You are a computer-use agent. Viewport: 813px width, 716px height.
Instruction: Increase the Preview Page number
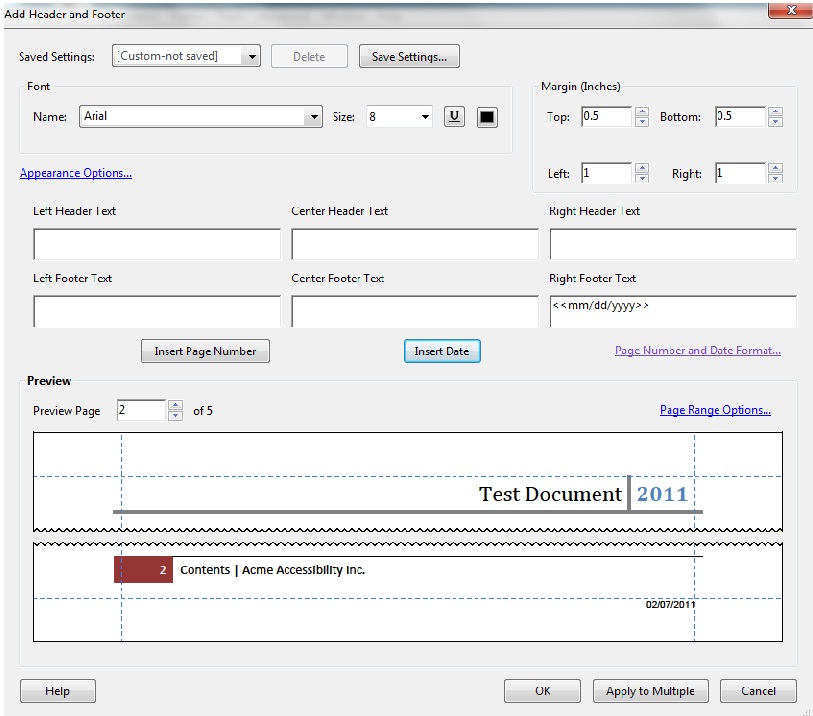tap(176, 405)
